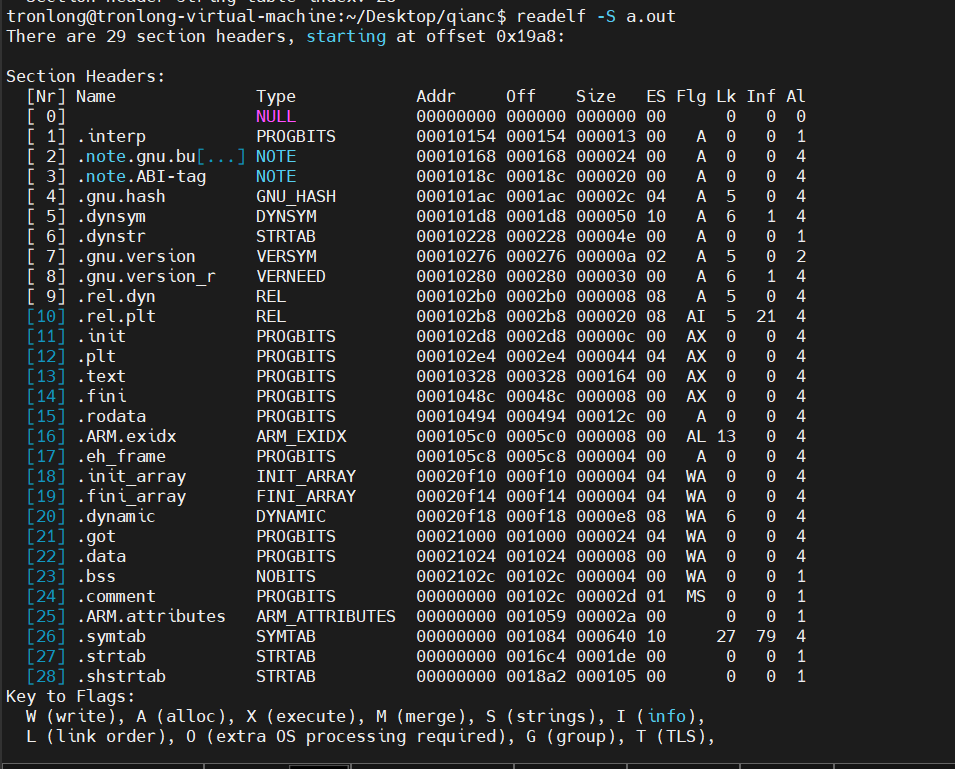Click size 0000e8 of .dynamic
955x769 pixels.
(606, 516)
